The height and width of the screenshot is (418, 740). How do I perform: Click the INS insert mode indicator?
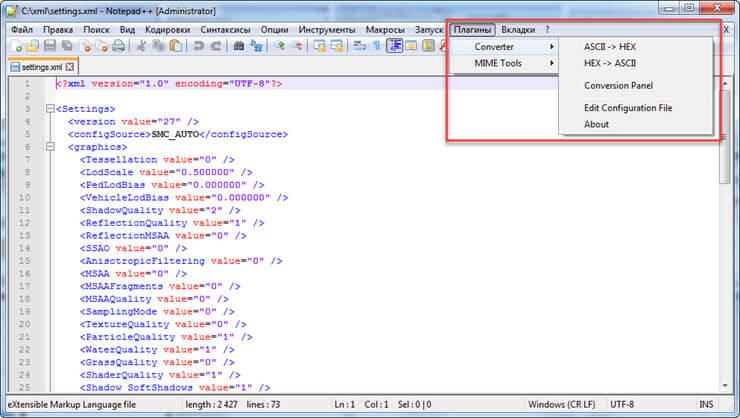(706, 404)
